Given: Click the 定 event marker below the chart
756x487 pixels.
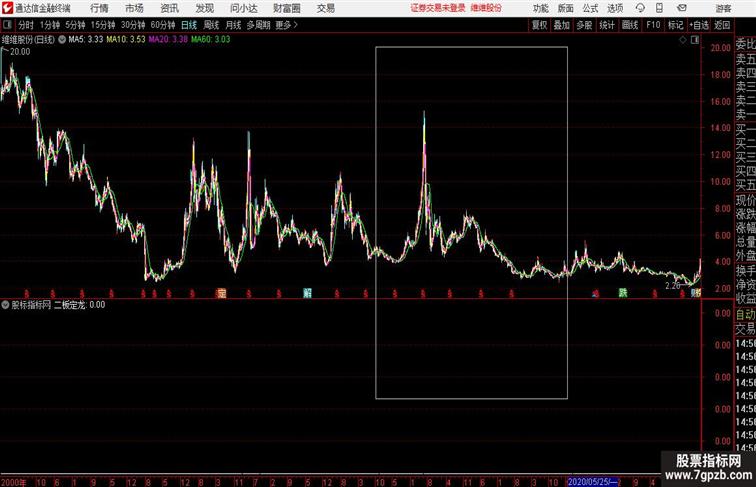Looking at the screenshot, I should pyautogui.click(x=222, y=293).
